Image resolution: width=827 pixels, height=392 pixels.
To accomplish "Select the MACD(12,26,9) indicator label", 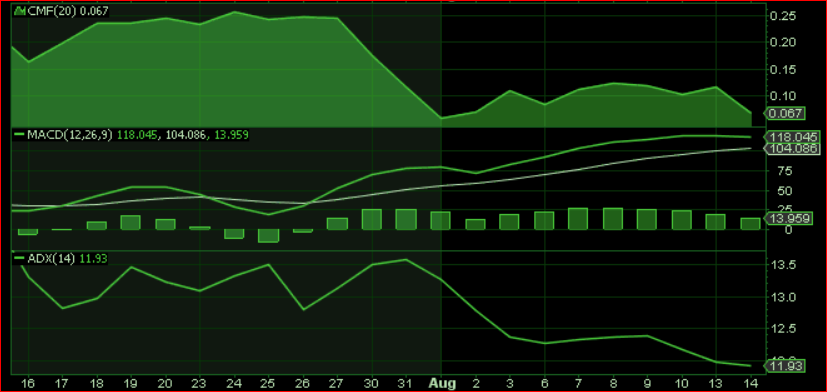I will (70, 135).
